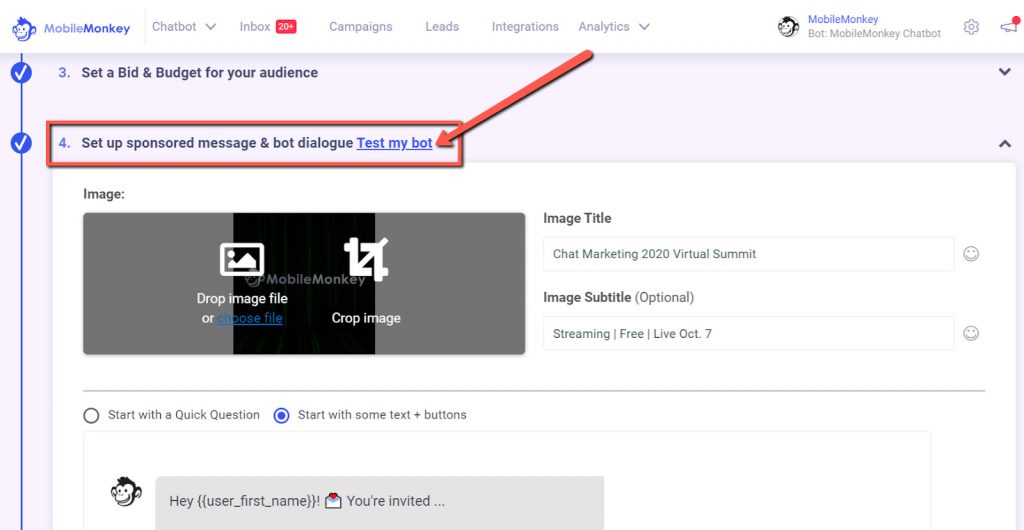The image size is (1024, 530).
Task: Click the image upload picture icon
Action: click(242, 259)
